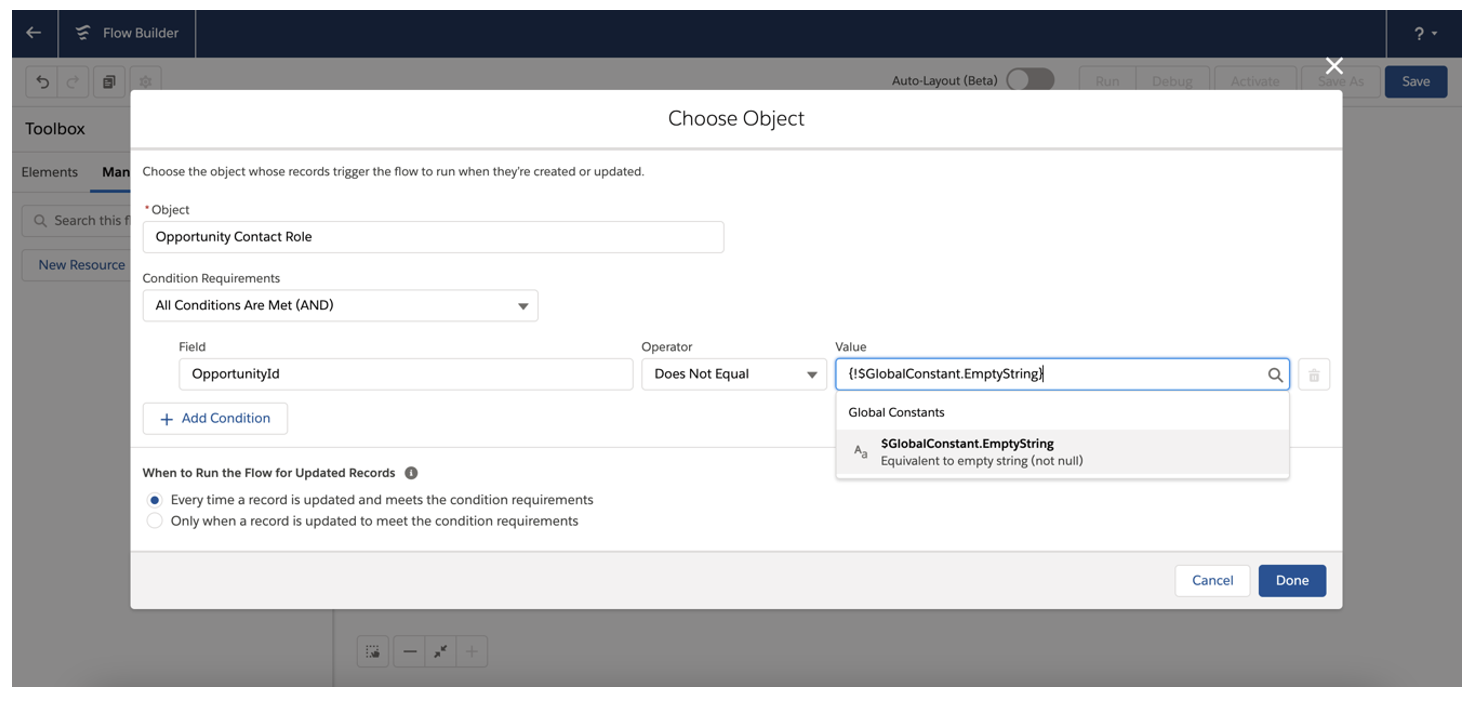
Task: Click the Debug button
Action: click(1172, 82)
